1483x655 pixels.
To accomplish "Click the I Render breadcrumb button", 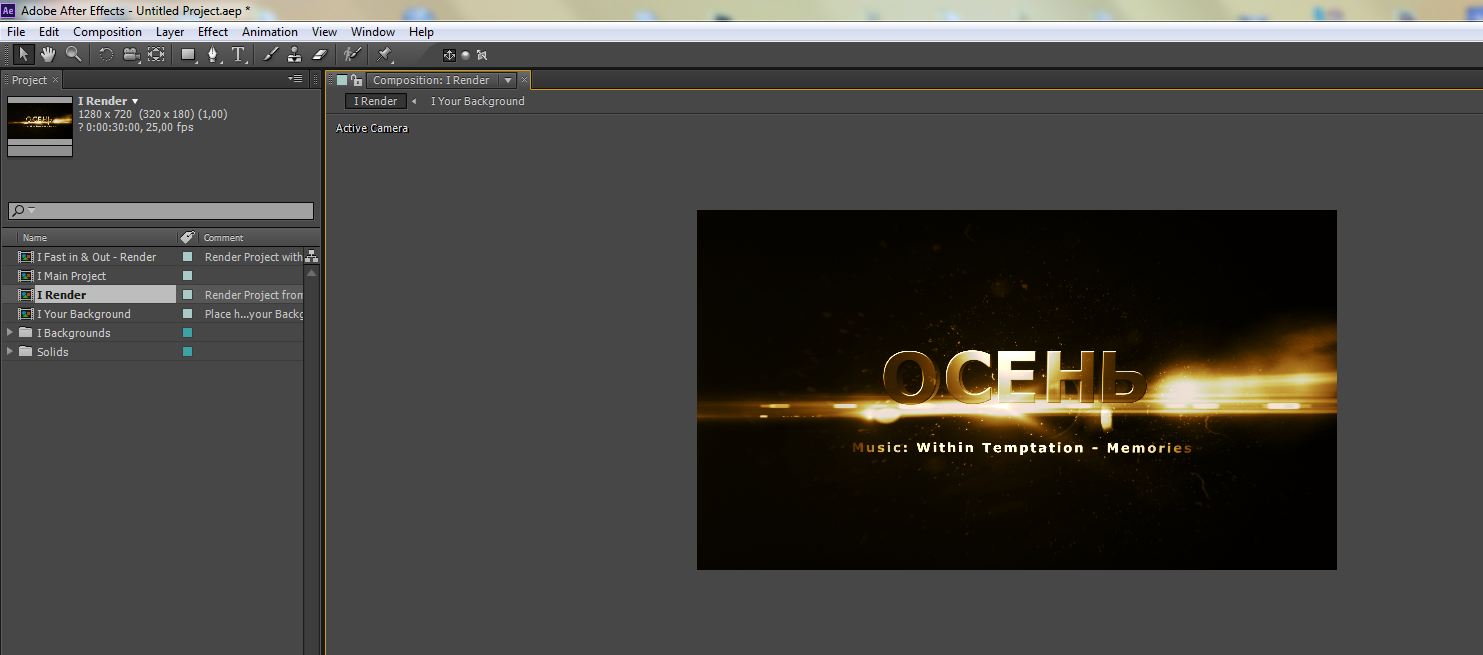I will click(376, 101).
